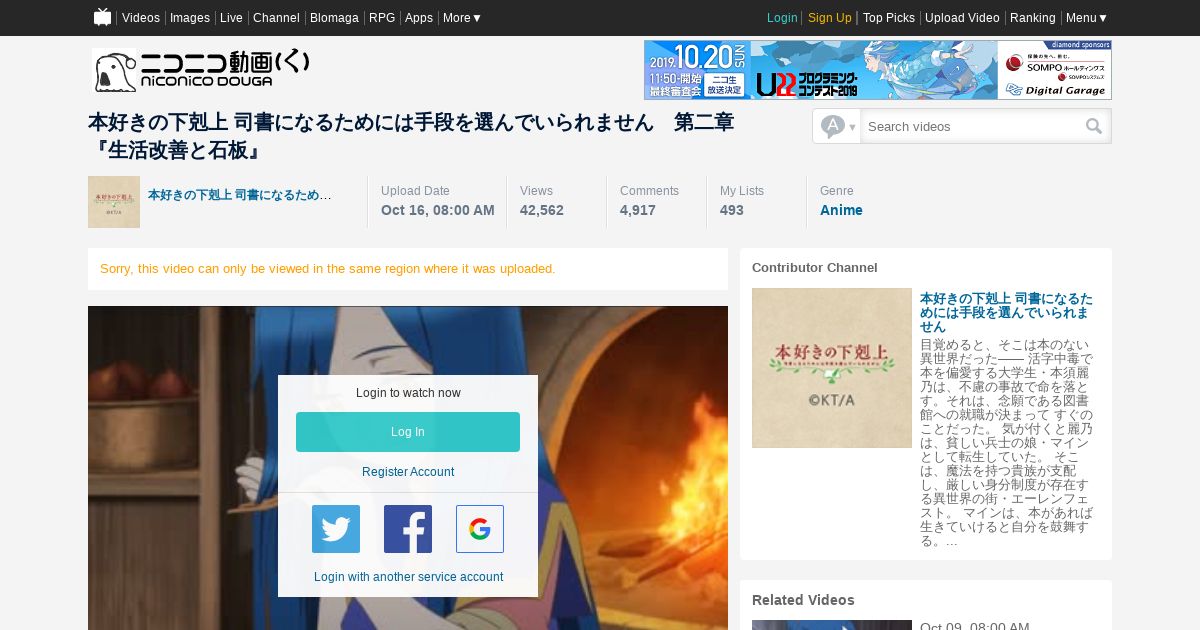Open the Anime genre link
The image size is (1200, 630).
841,210
